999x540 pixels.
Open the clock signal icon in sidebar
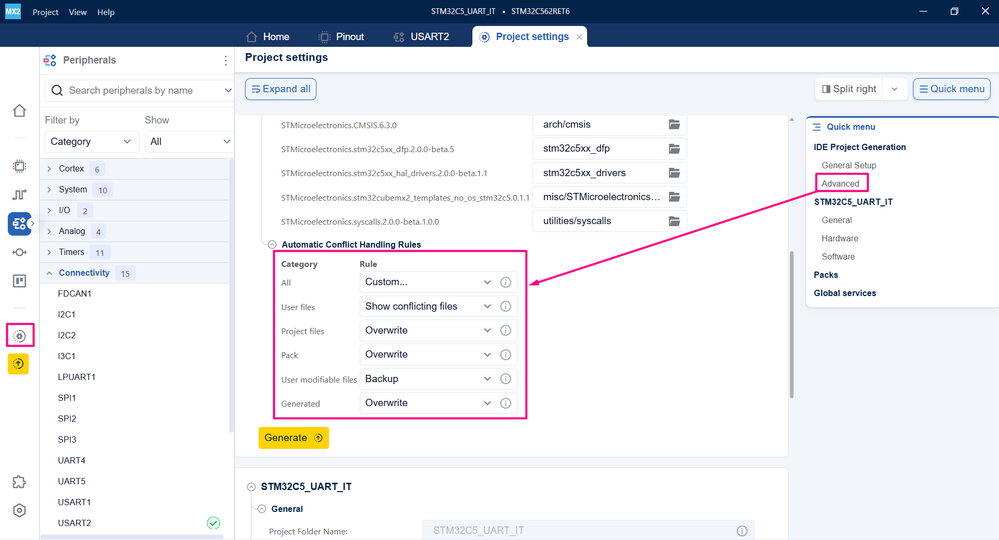point(19,194)
